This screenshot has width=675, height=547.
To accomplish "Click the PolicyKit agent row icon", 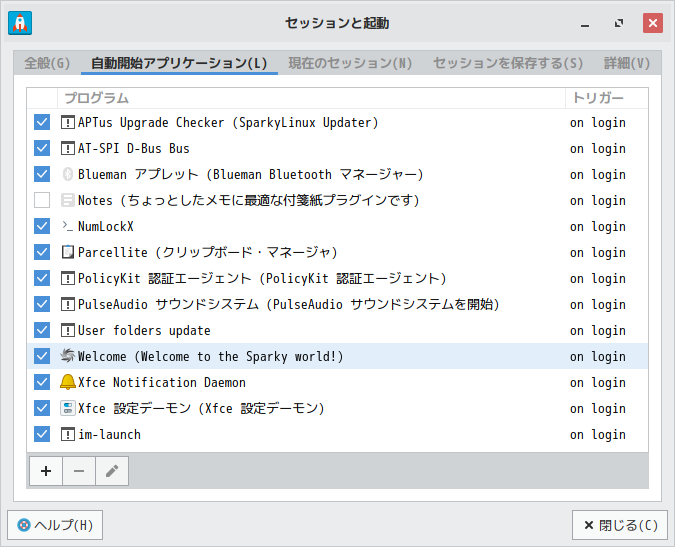I will coord(68,278).
